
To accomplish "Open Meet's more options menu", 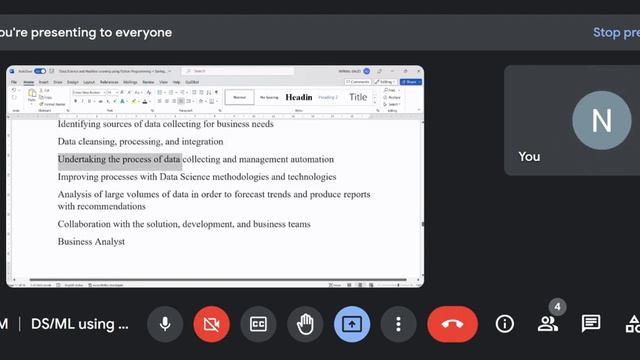I will click(x=398, y=324).
